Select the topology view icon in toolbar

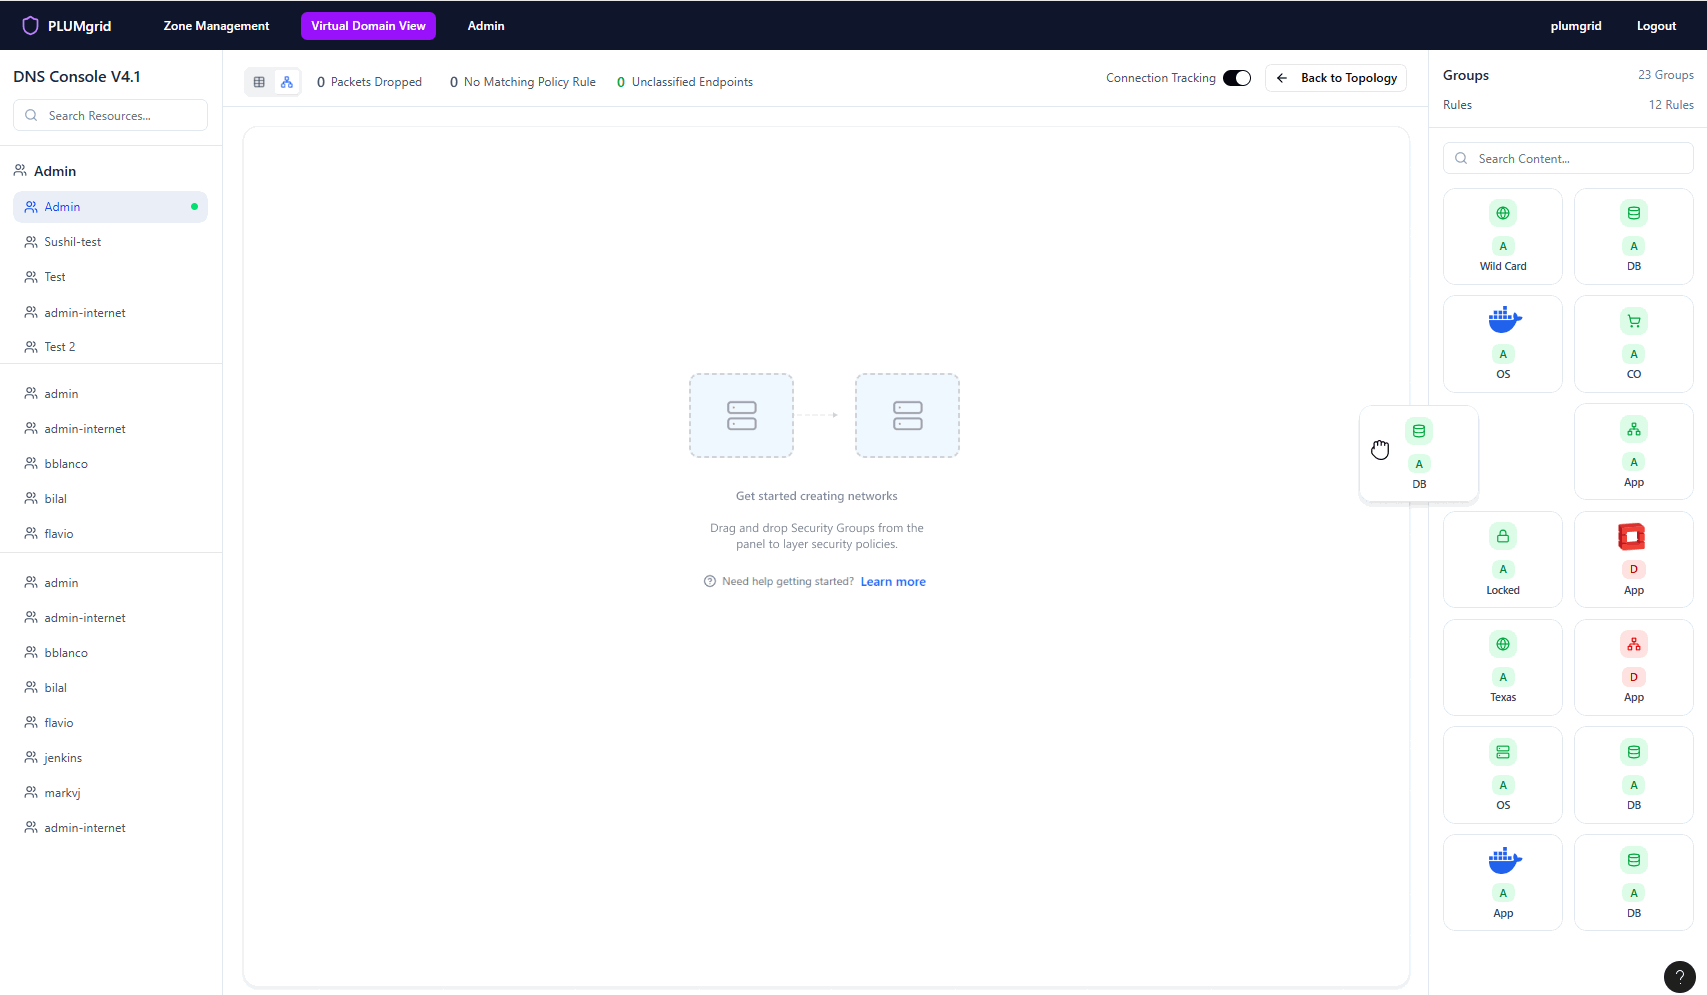pos(287,82)
